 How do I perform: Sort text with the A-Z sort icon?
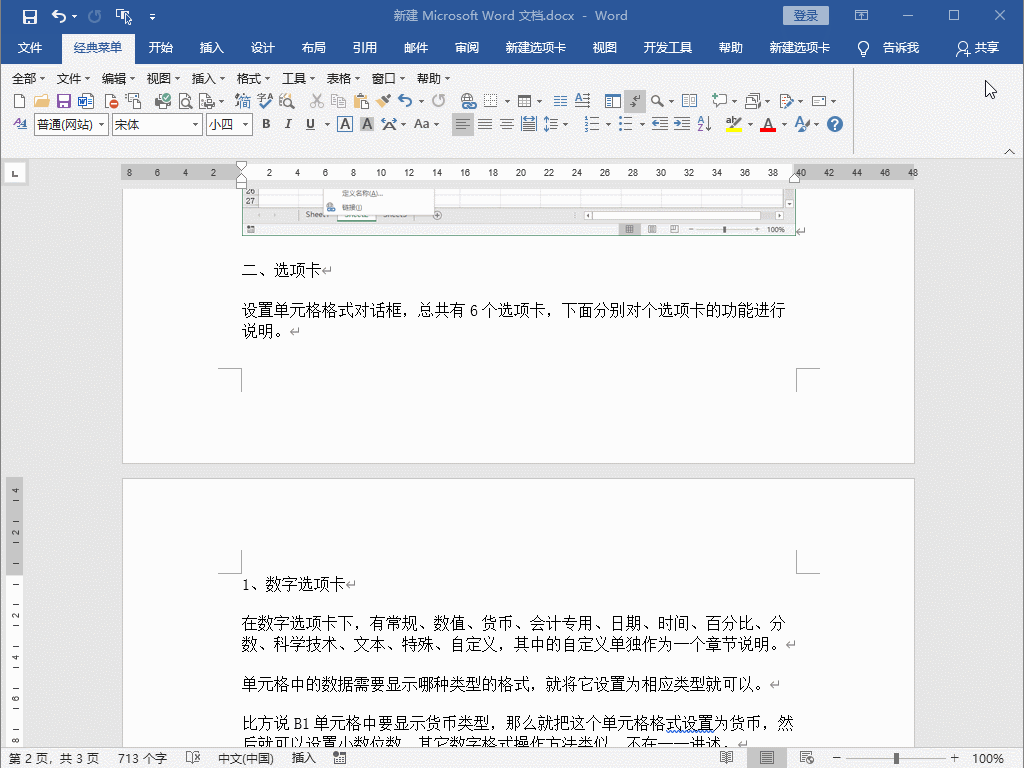point(704,124)
